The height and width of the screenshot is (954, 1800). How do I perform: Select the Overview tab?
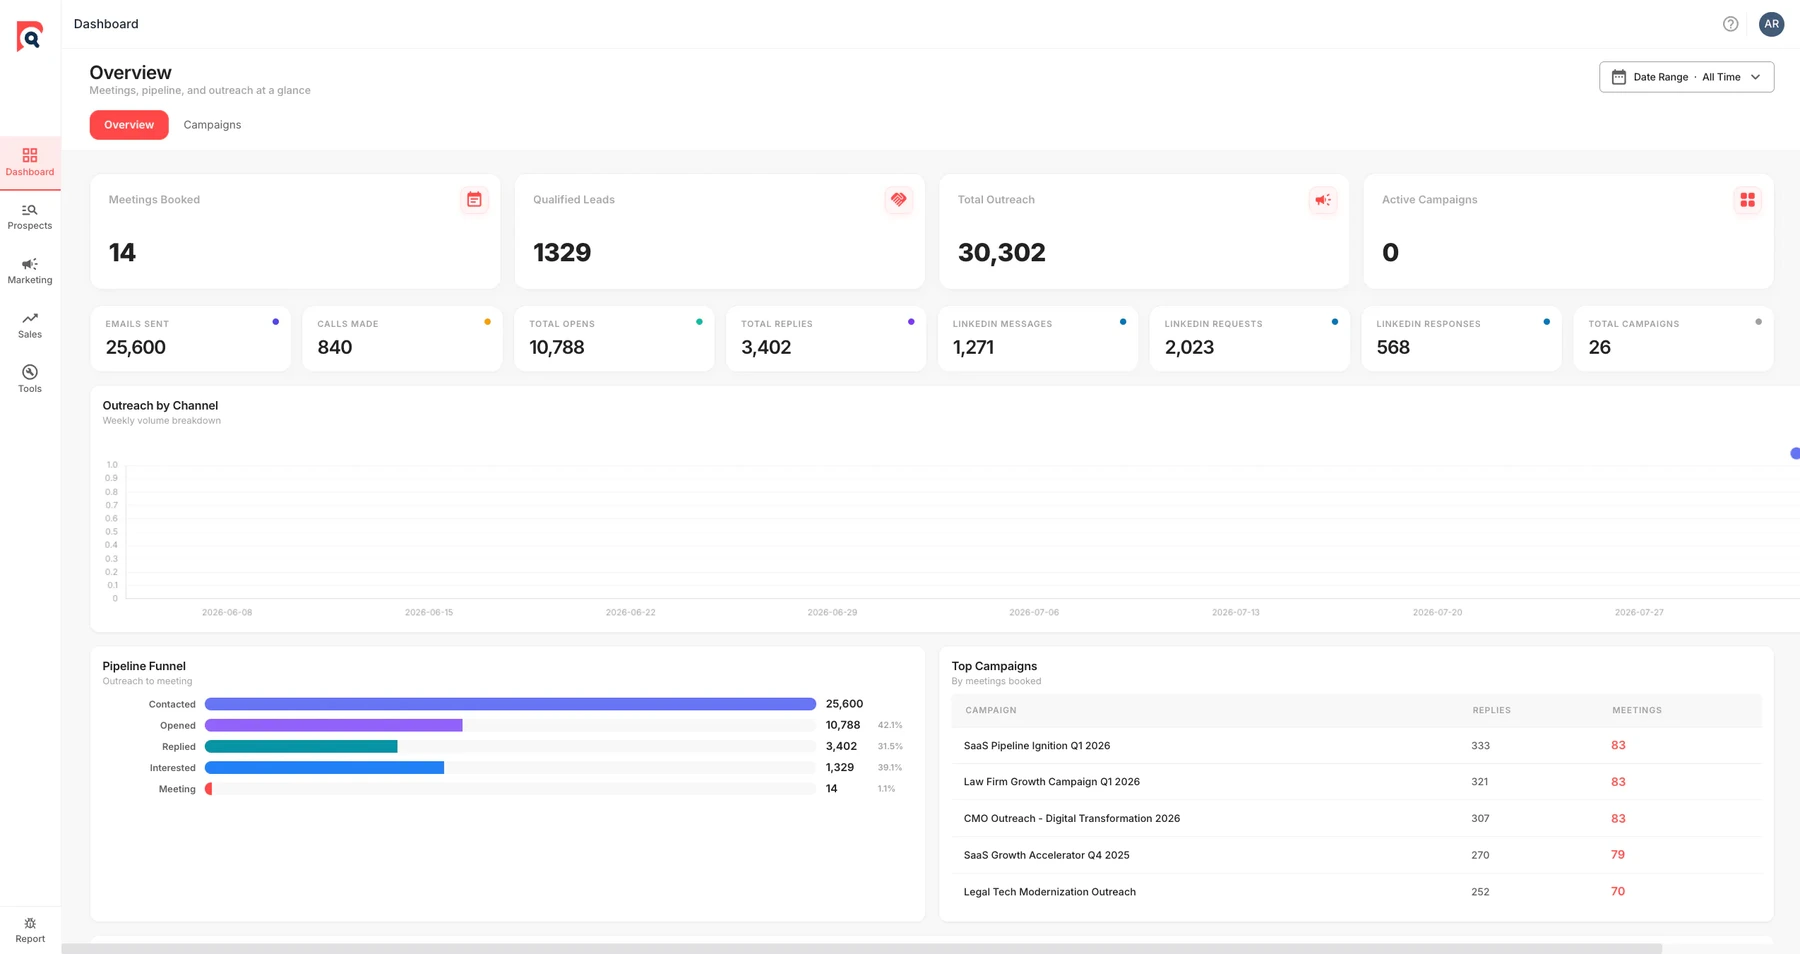pyautogui.click(x=129, y=125)
